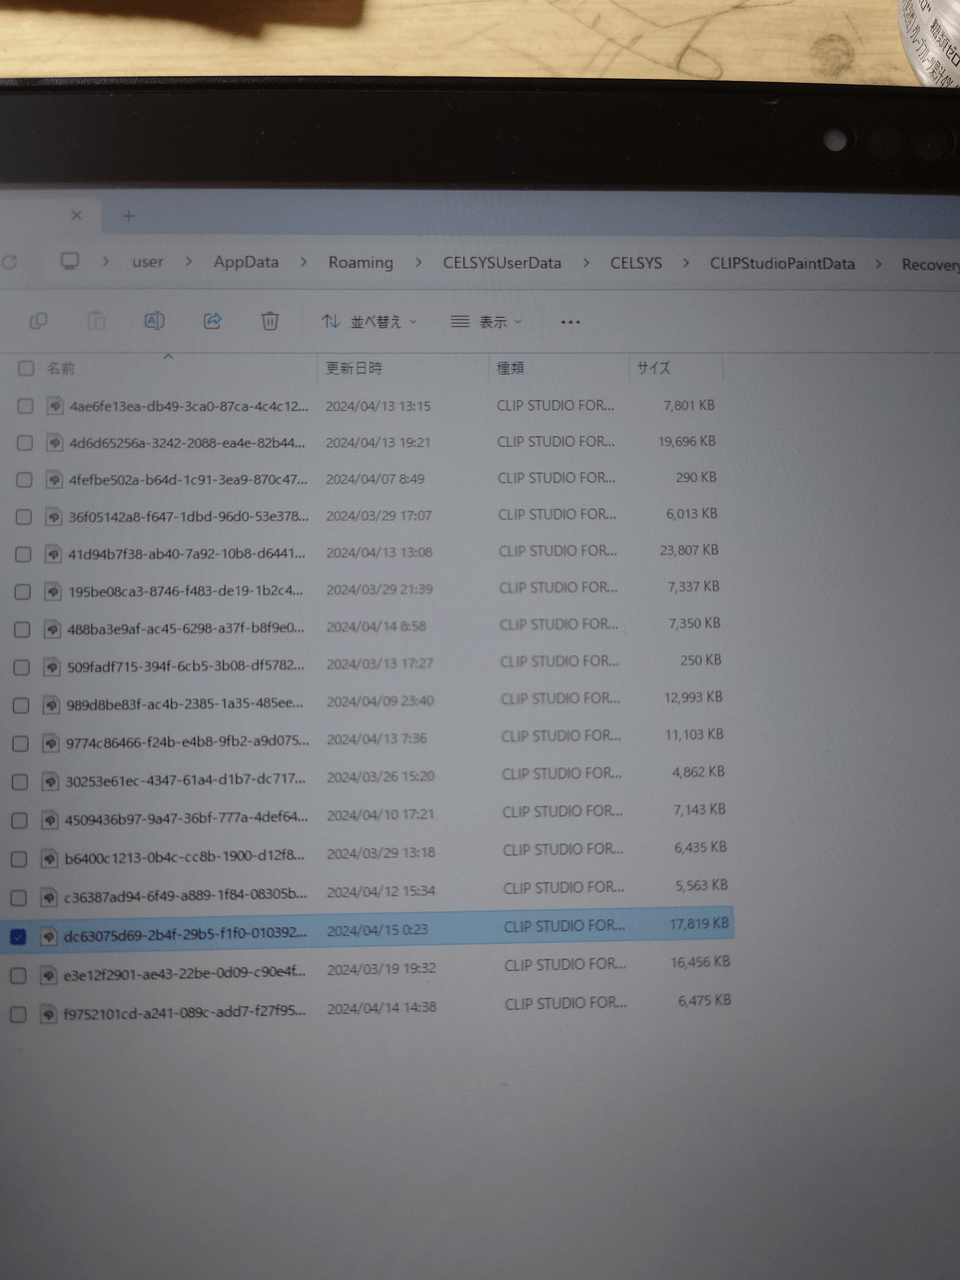Click the size value 16,456 KB
The height and width of the screenshot is (1280, 960).
click(x=700, y=962)
